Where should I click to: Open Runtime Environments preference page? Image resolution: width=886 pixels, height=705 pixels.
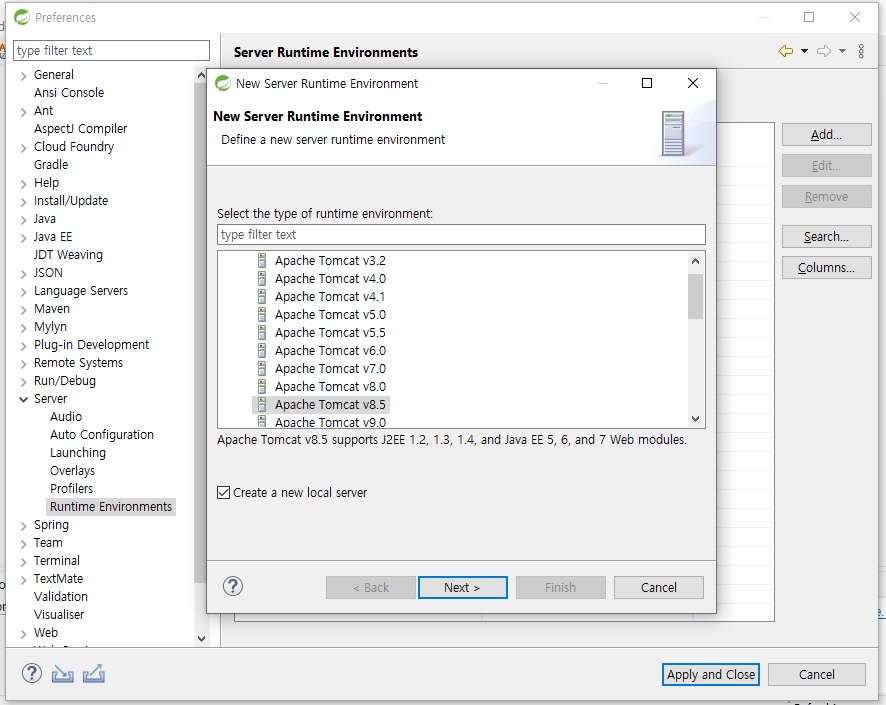[111, 507]
